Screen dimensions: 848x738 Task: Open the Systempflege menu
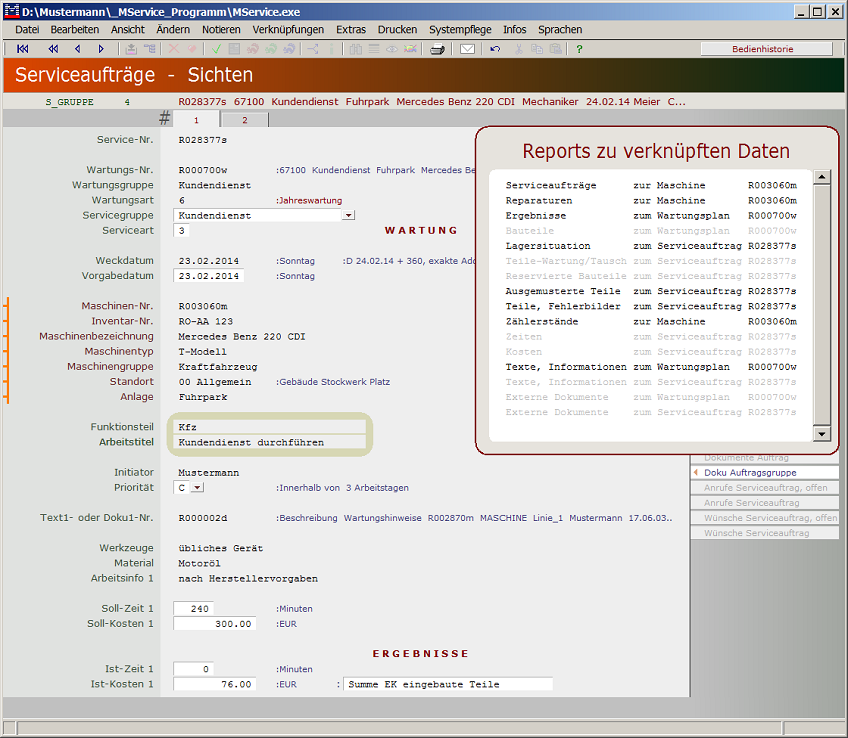click(x=460, y=30)
